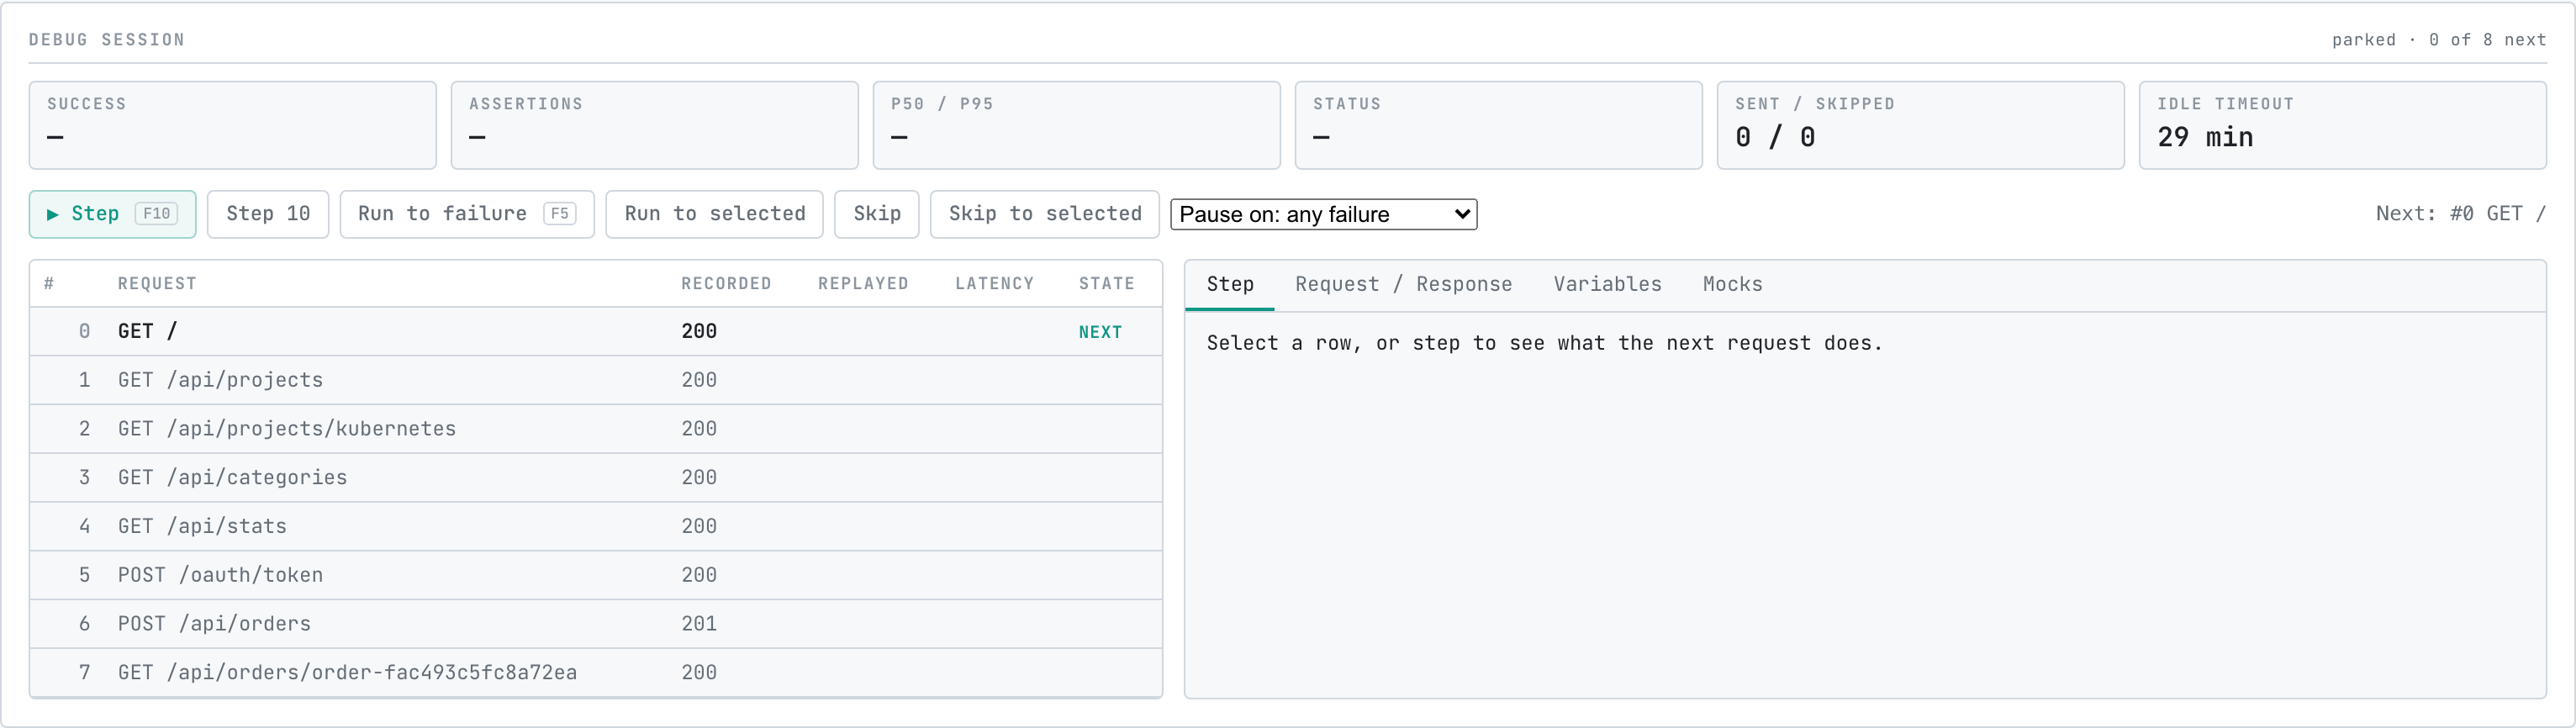Image resolution: width=2576 pixels, height=728 pixels.
Task: Click the SENT / SKIPPED 0 / 0 card
Action: tap(1921, 125)
